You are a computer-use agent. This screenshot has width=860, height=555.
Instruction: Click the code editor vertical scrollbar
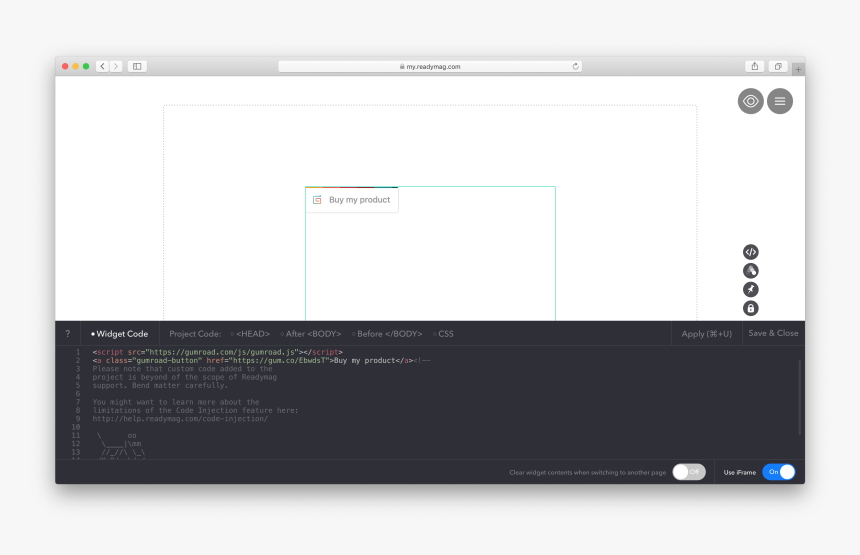pyautogui.click(x=800, y=398)
